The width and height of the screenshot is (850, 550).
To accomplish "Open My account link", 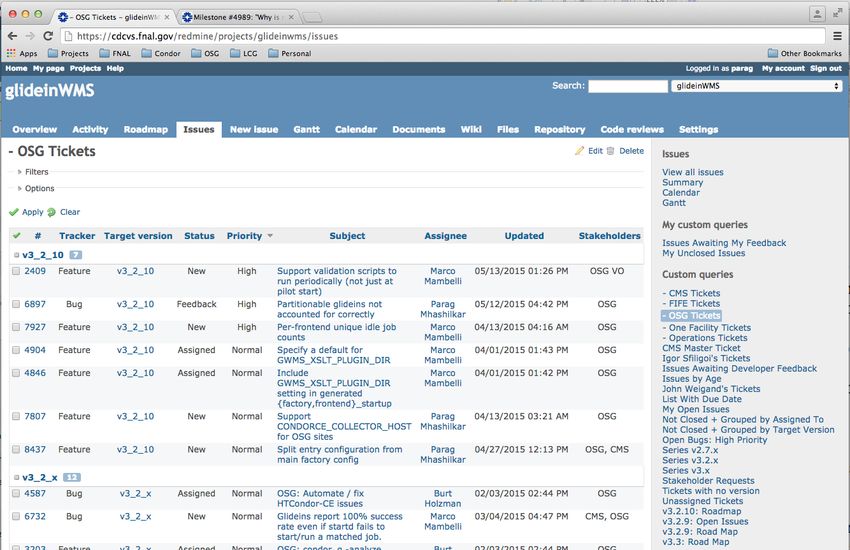I will (783, 68).
